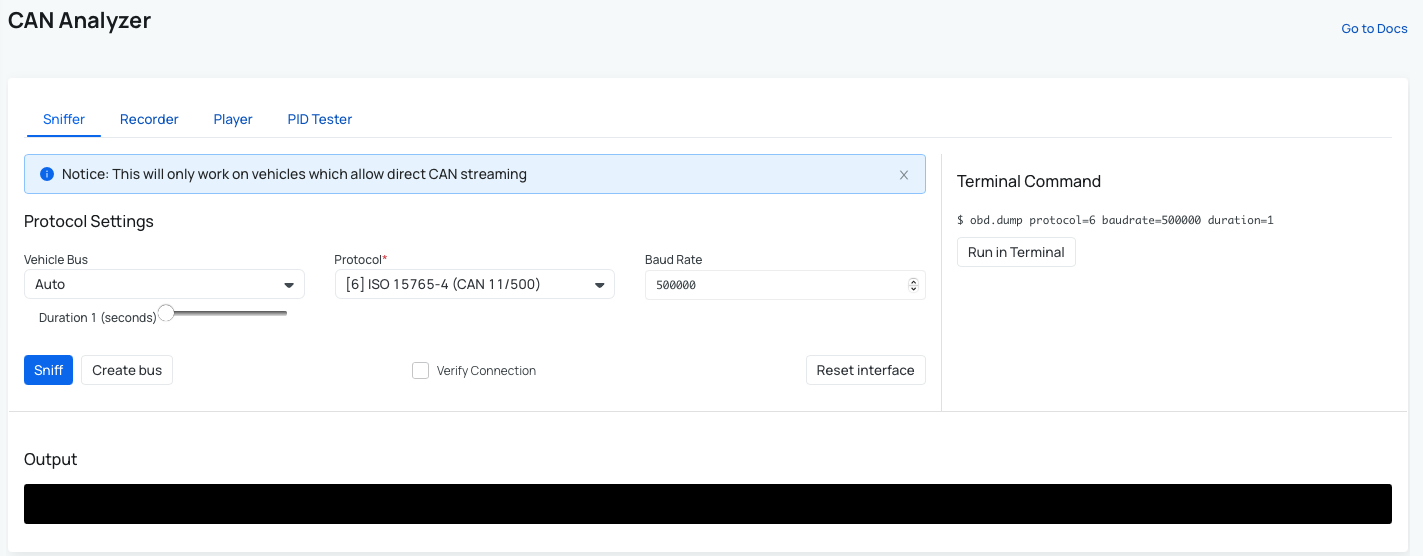Switch to the Player tab
This screenshot has height=556, width=1423.
click(233, 119)
